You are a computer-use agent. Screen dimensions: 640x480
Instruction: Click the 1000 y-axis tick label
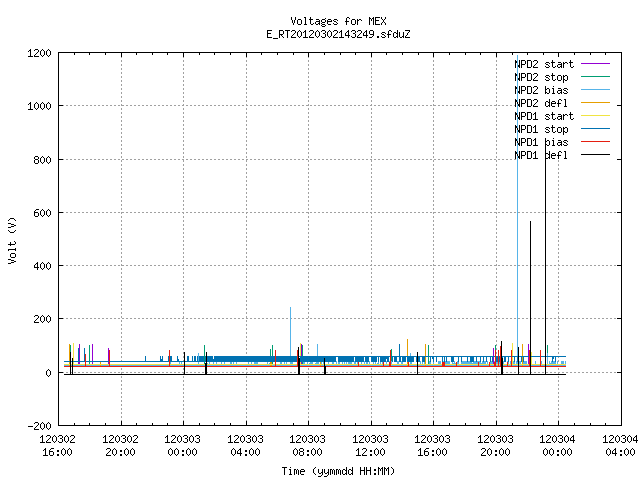click(x=39, y=107)
